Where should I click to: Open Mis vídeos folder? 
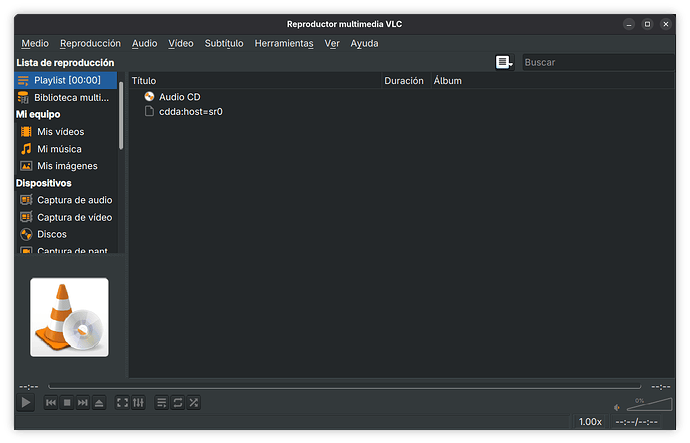(x=66, y=132)
